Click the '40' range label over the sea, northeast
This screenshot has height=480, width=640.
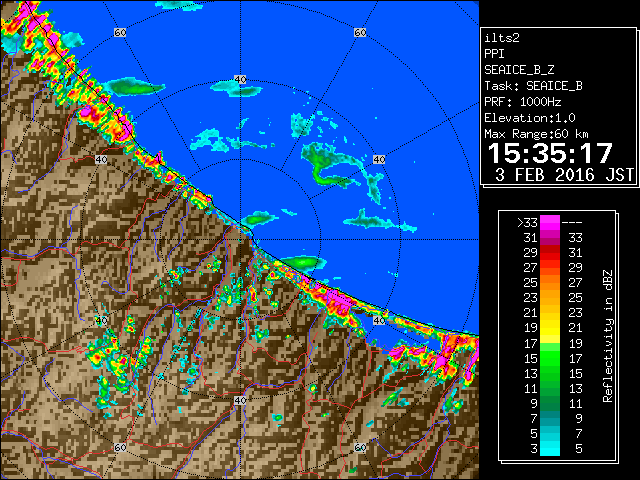coord(379,160)
